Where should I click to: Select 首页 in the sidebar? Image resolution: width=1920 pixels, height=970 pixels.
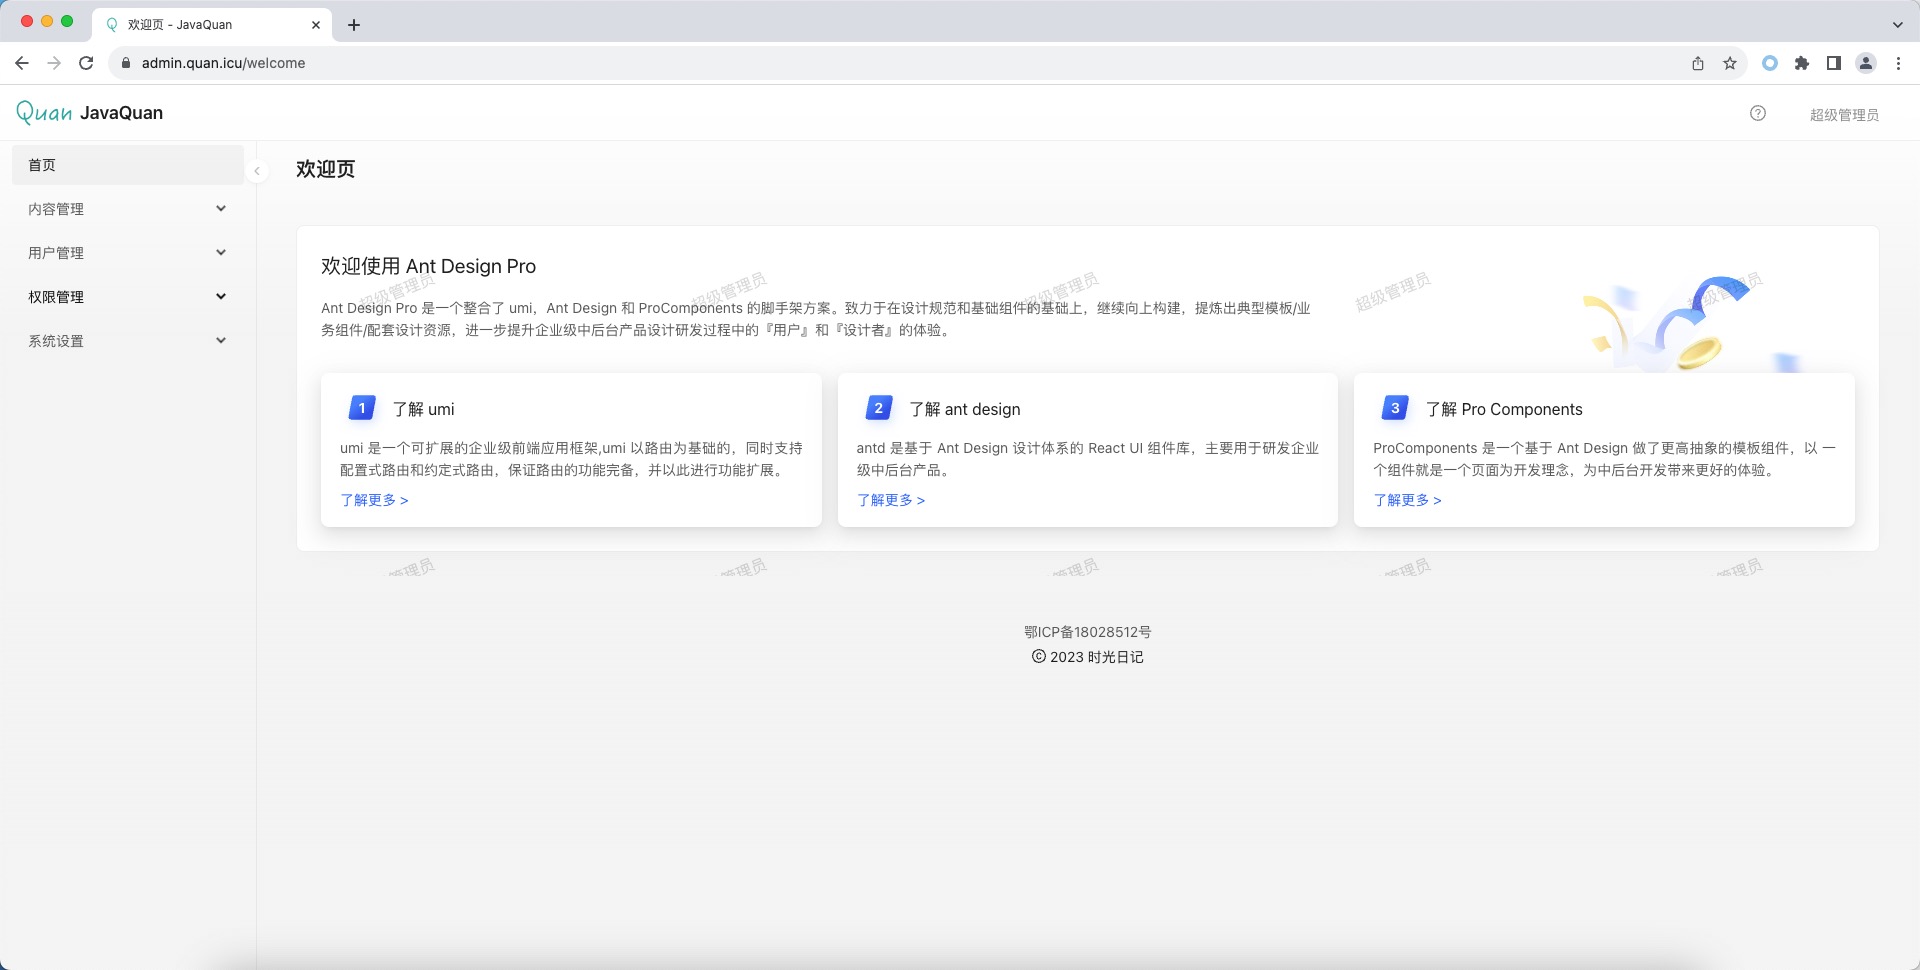[x=127, y=165]
